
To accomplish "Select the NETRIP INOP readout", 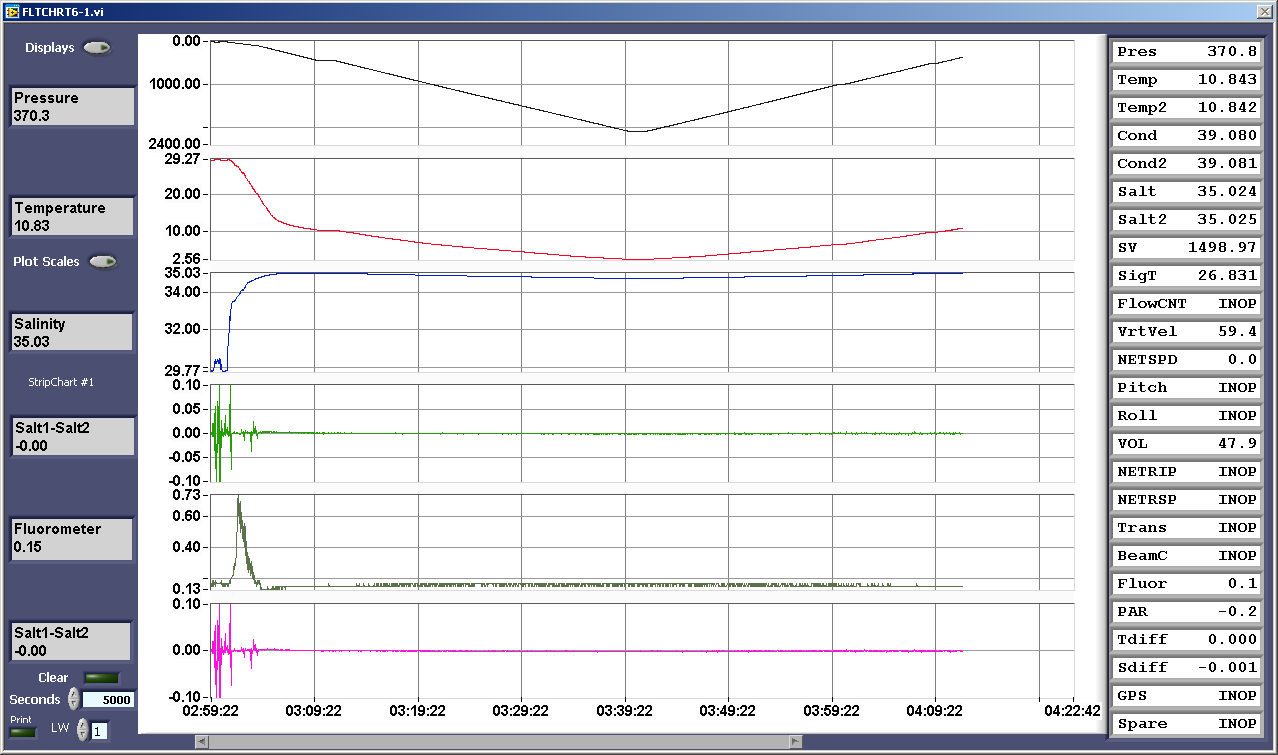I will pos(1187,472).
